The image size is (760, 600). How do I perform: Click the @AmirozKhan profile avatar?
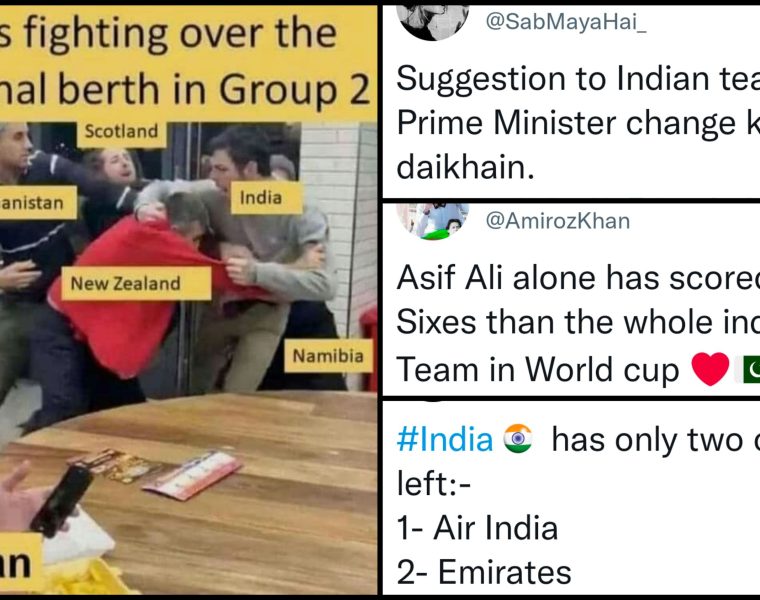click(x=432, y=221)
